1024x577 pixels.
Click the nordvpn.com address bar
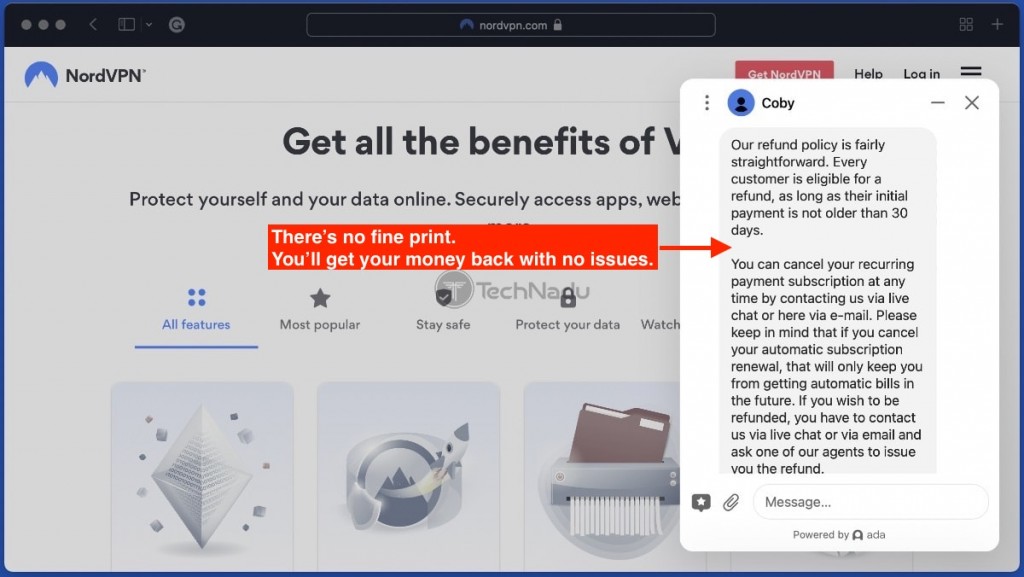[x=511, y=25]
